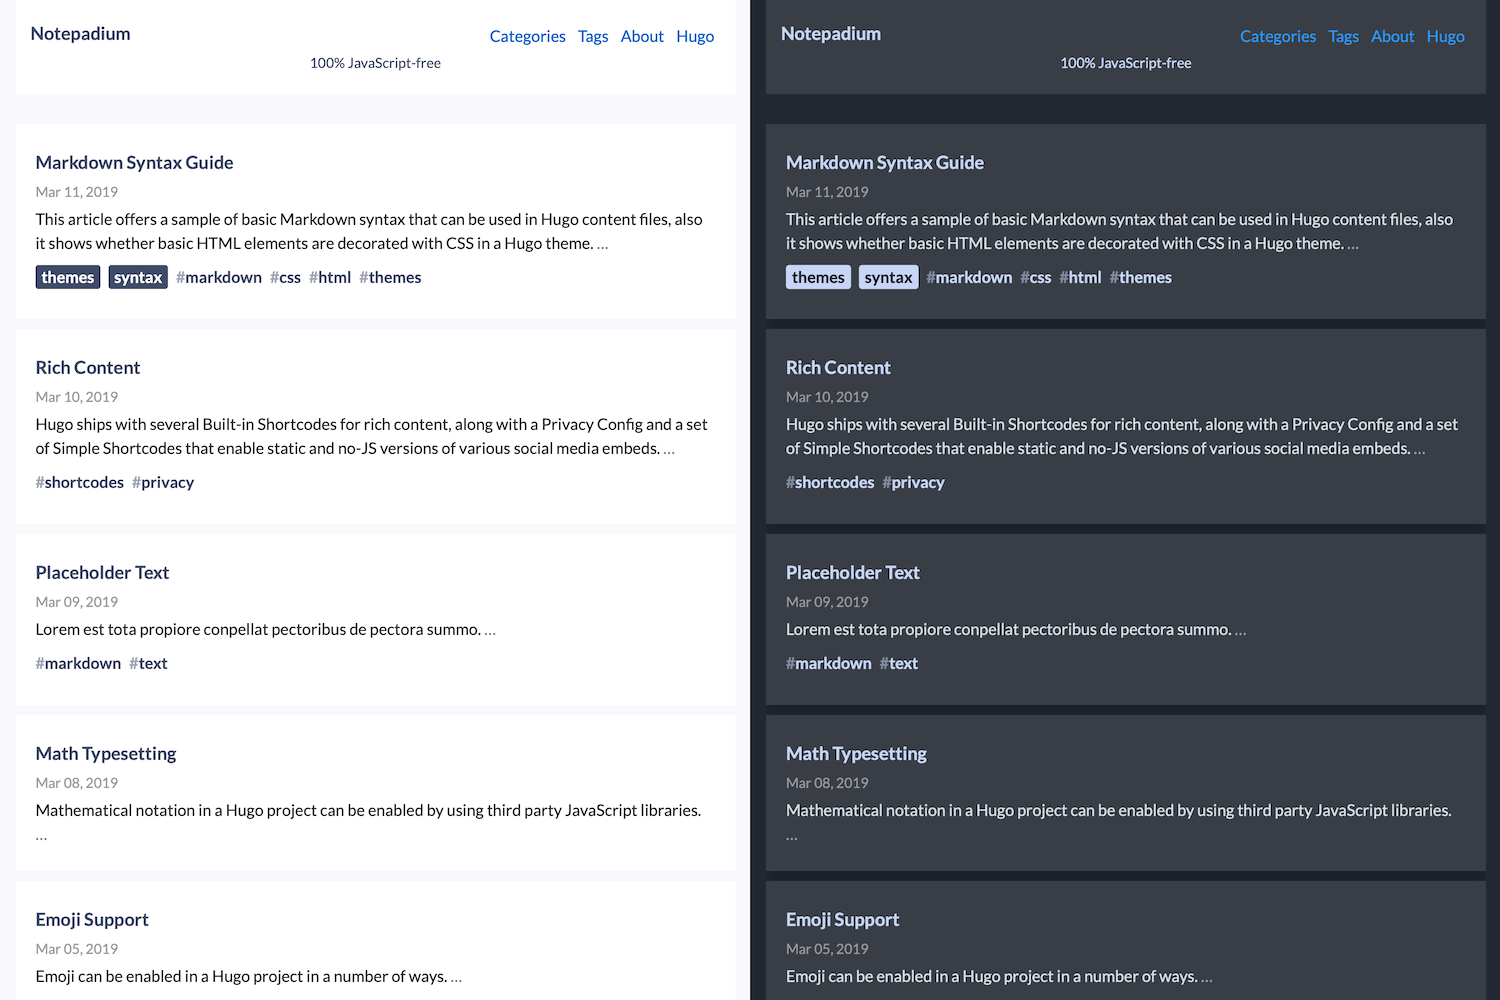Open the Rich Content post in dark panel
Screen dimensions: 1500x1000
coord(838,367)
